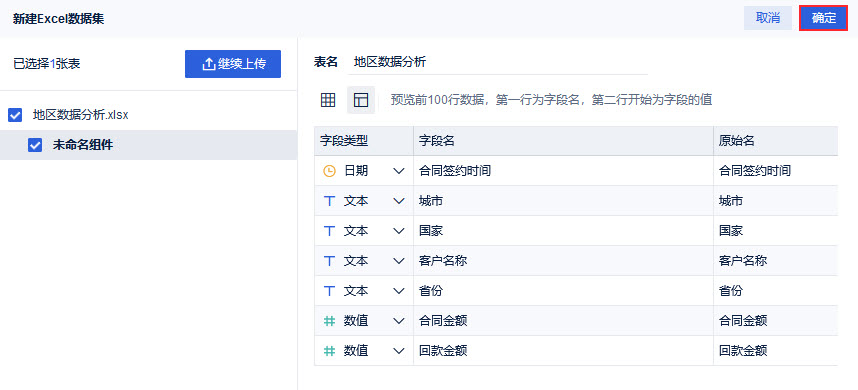Click the 回款金额 original name cell
Viewport: 858px width, 390px height.
pos(775,351)
